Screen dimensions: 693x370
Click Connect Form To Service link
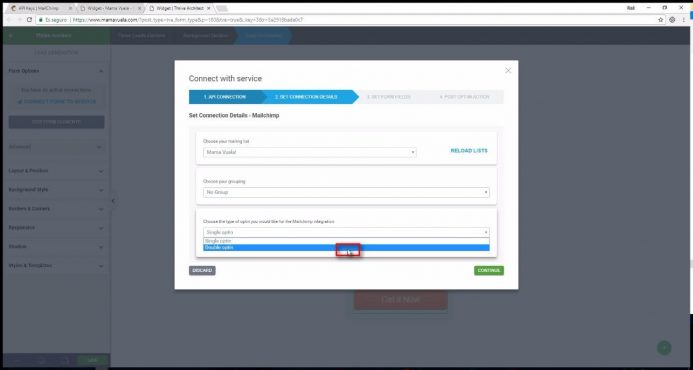point(57,102)
